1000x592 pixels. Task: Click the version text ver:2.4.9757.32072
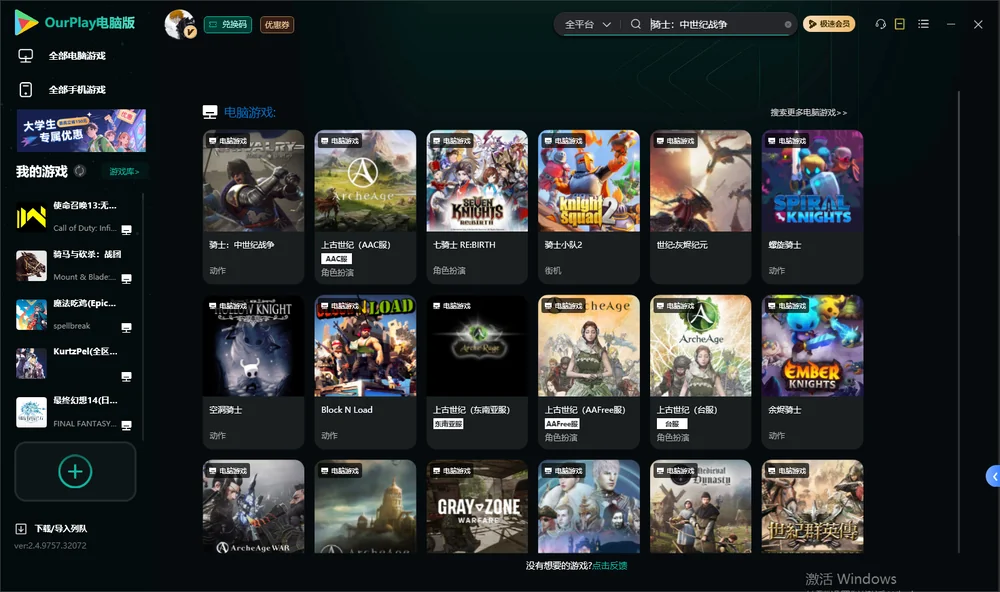(50, 545)
